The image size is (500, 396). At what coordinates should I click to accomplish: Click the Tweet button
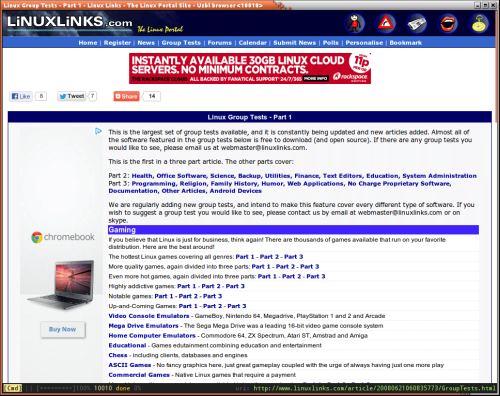(72, 96)
